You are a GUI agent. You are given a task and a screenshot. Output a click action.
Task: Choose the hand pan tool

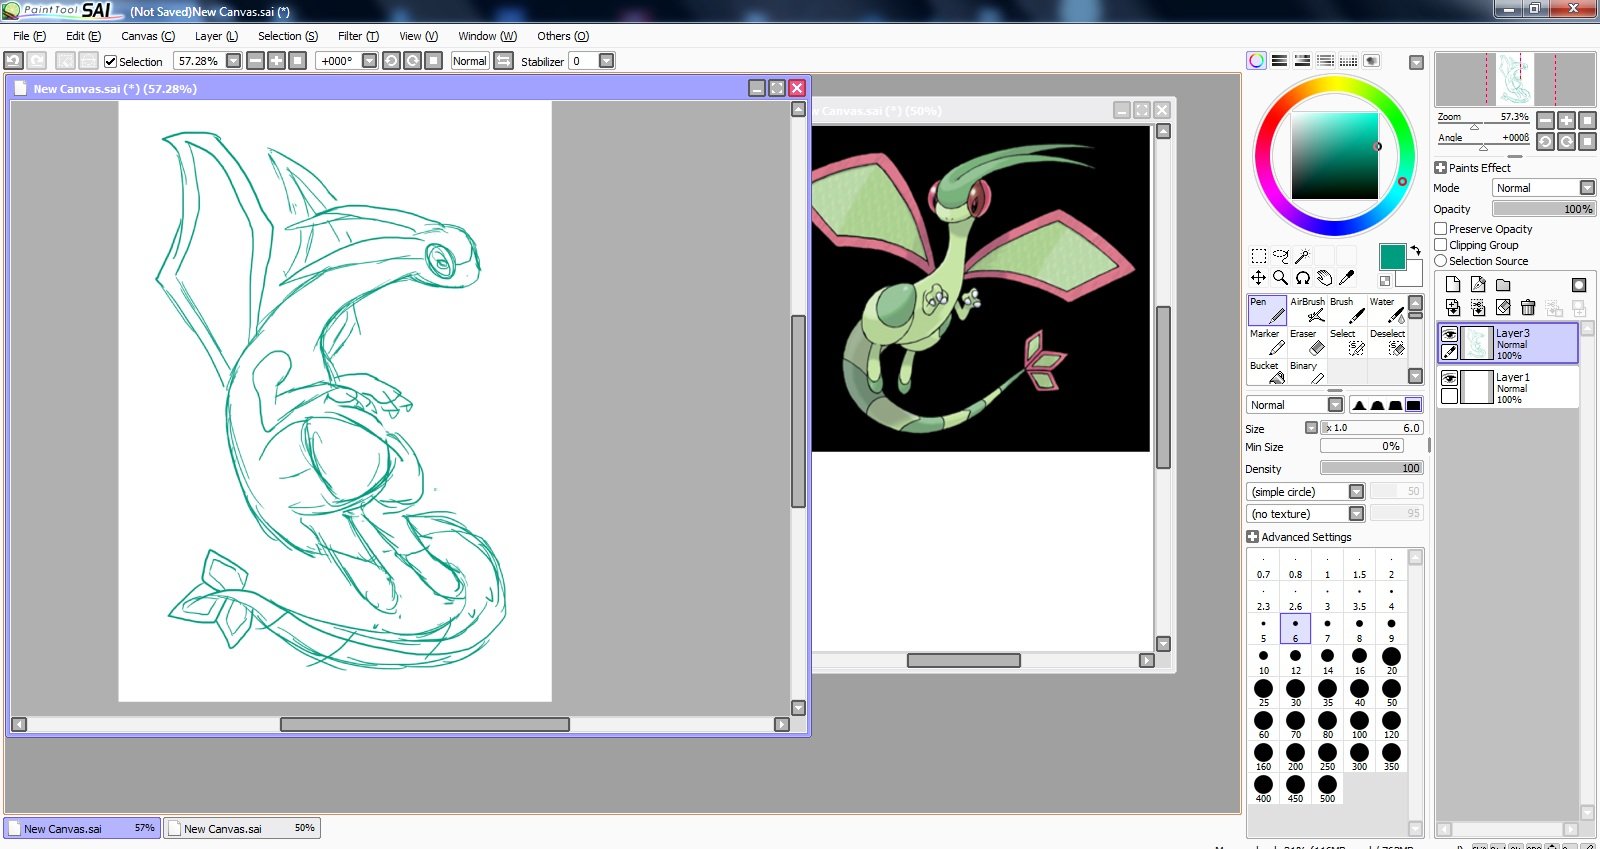(x=1324, y=278)
